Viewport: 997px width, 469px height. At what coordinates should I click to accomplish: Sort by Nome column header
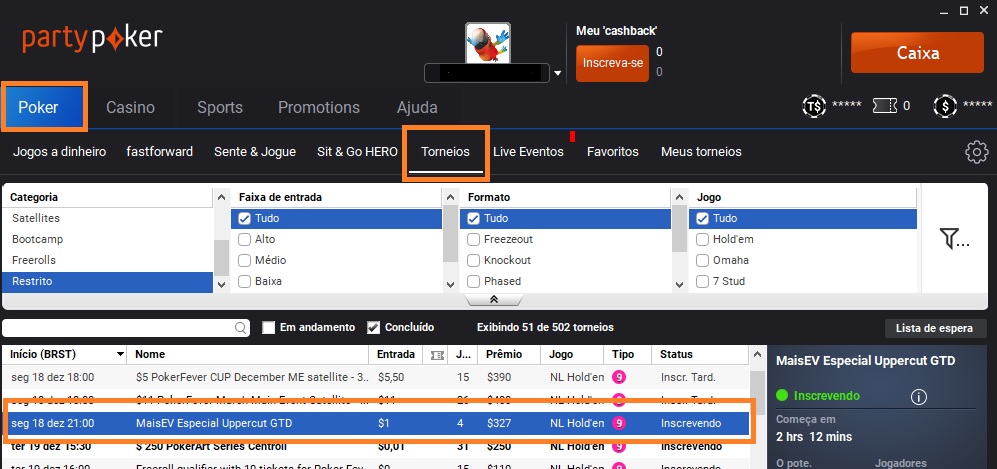click(x=247, y=354)
